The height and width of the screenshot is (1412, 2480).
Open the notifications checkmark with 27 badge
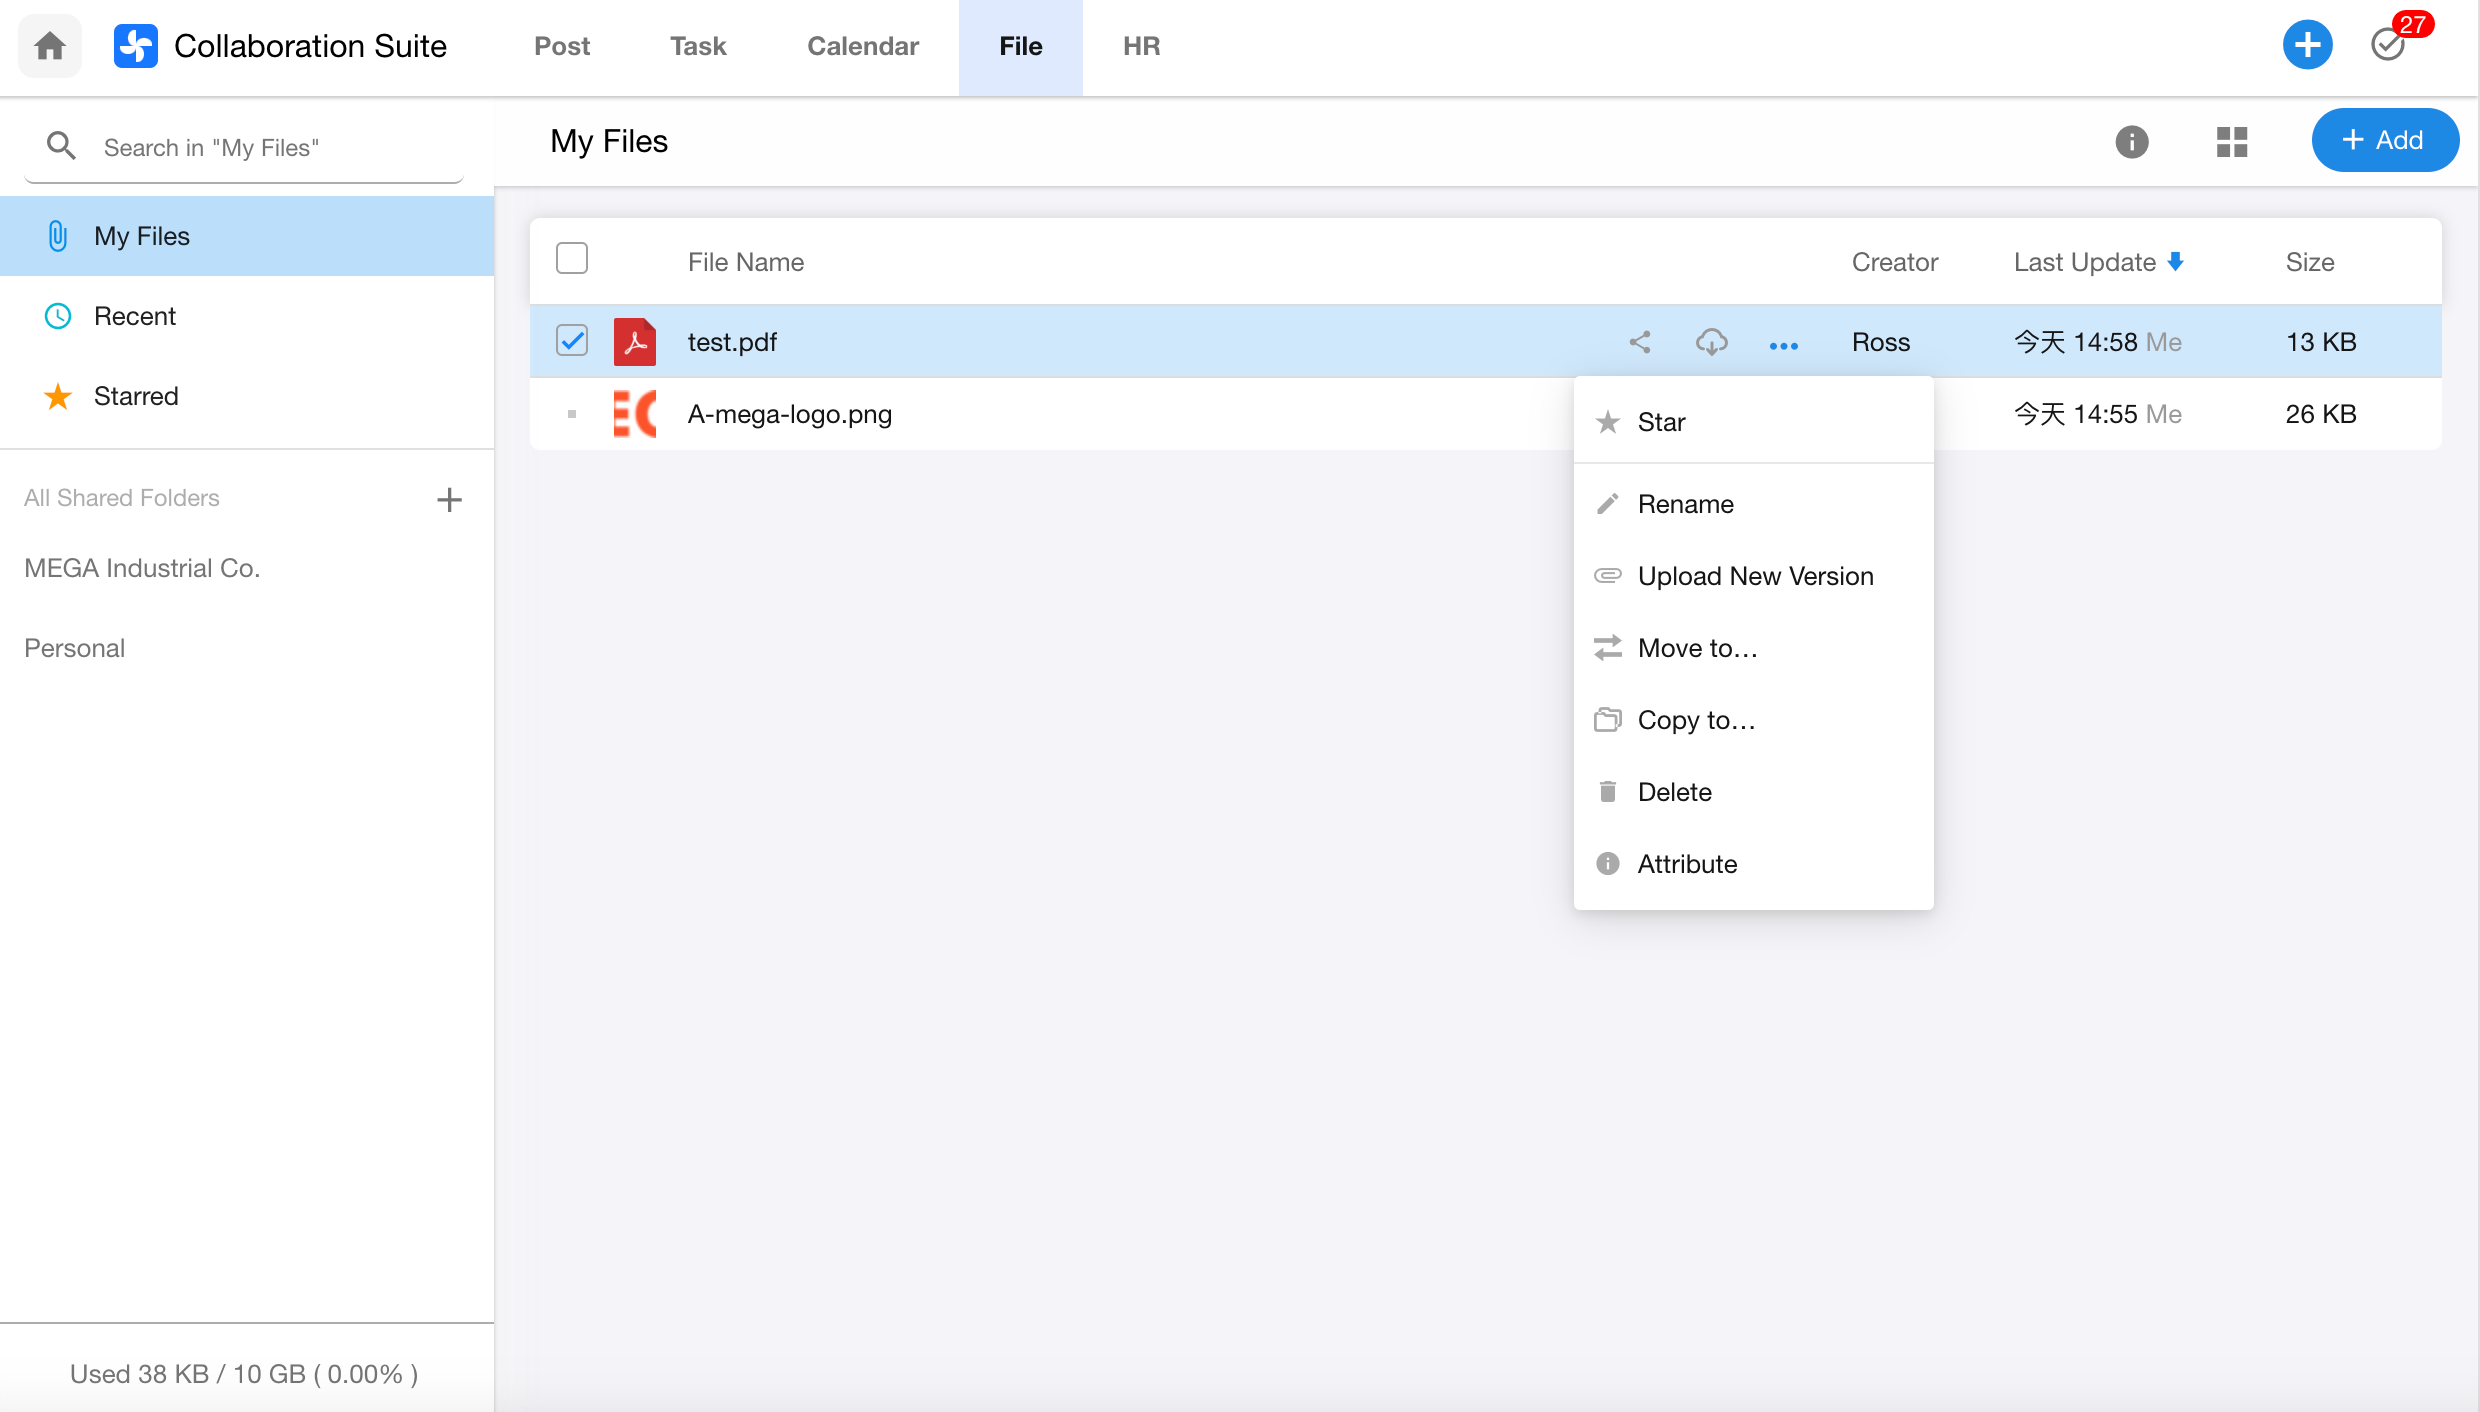pyautogui.click(x=2388, y=45)
